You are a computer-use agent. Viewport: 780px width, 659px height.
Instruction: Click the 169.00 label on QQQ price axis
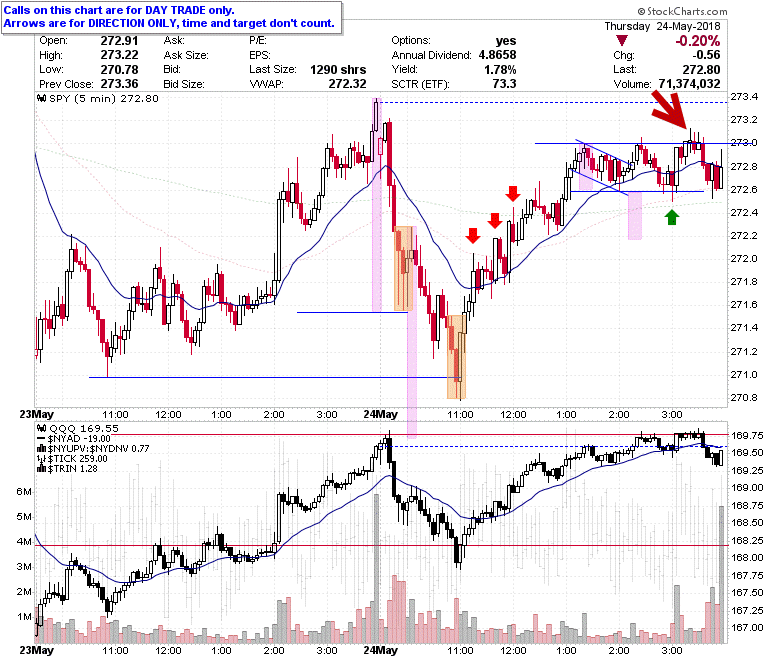(747, 488)
